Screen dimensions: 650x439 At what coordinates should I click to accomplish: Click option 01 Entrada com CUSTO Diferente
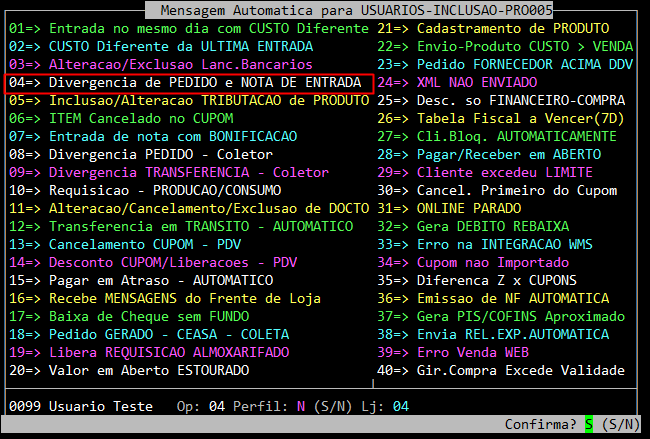(189, 29)
